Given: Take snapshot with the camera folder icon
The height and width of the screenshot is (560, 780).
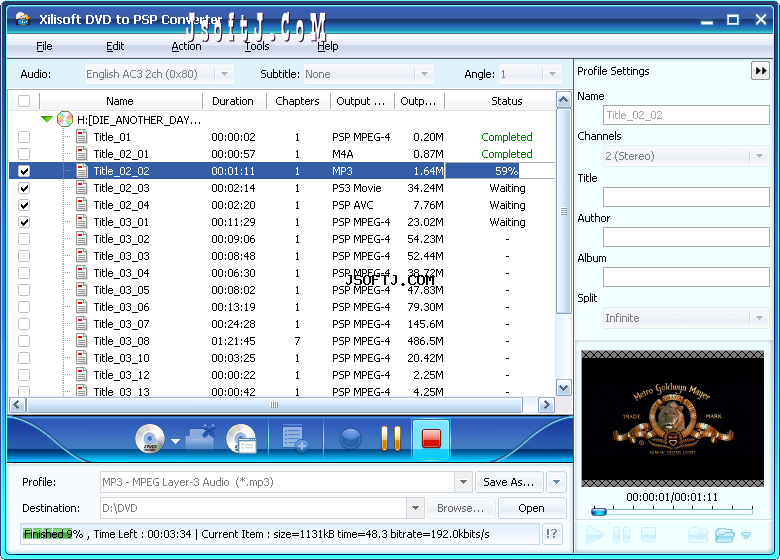Looking at the screenshot, I should click(697, 535).
